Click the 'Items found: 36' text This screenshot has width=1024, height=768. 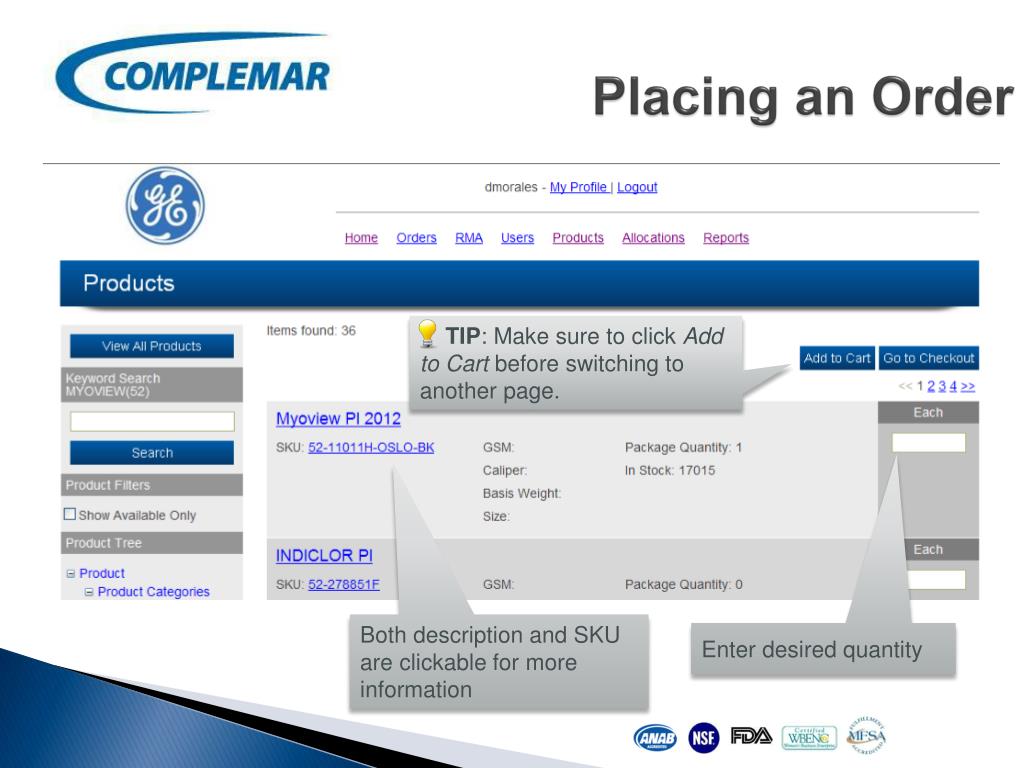coord(311,330)
